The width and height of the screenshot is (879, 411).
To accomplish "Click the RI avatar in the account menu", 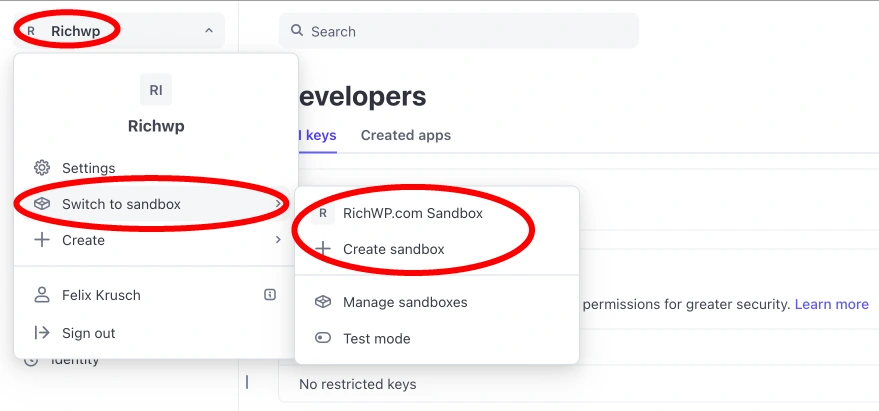I will point(156,90).
